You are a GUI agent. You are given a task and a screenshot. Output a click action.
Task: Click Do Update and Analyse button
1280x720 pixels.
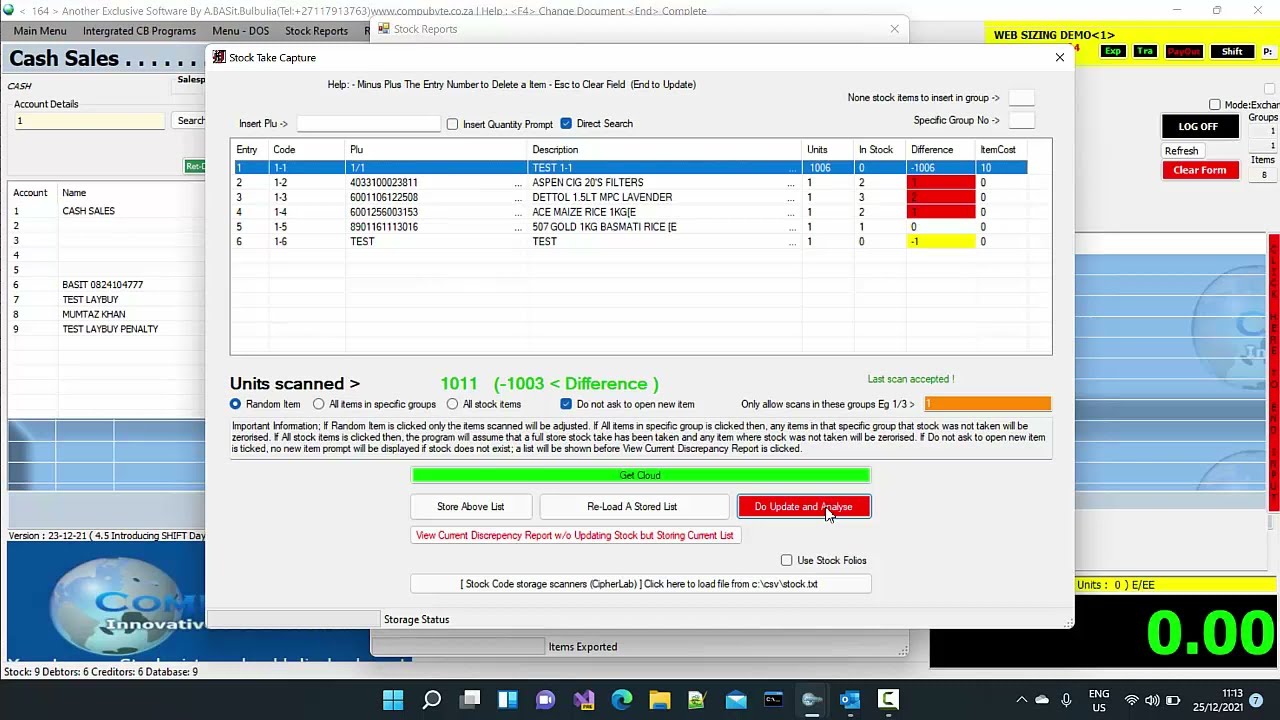804,507
